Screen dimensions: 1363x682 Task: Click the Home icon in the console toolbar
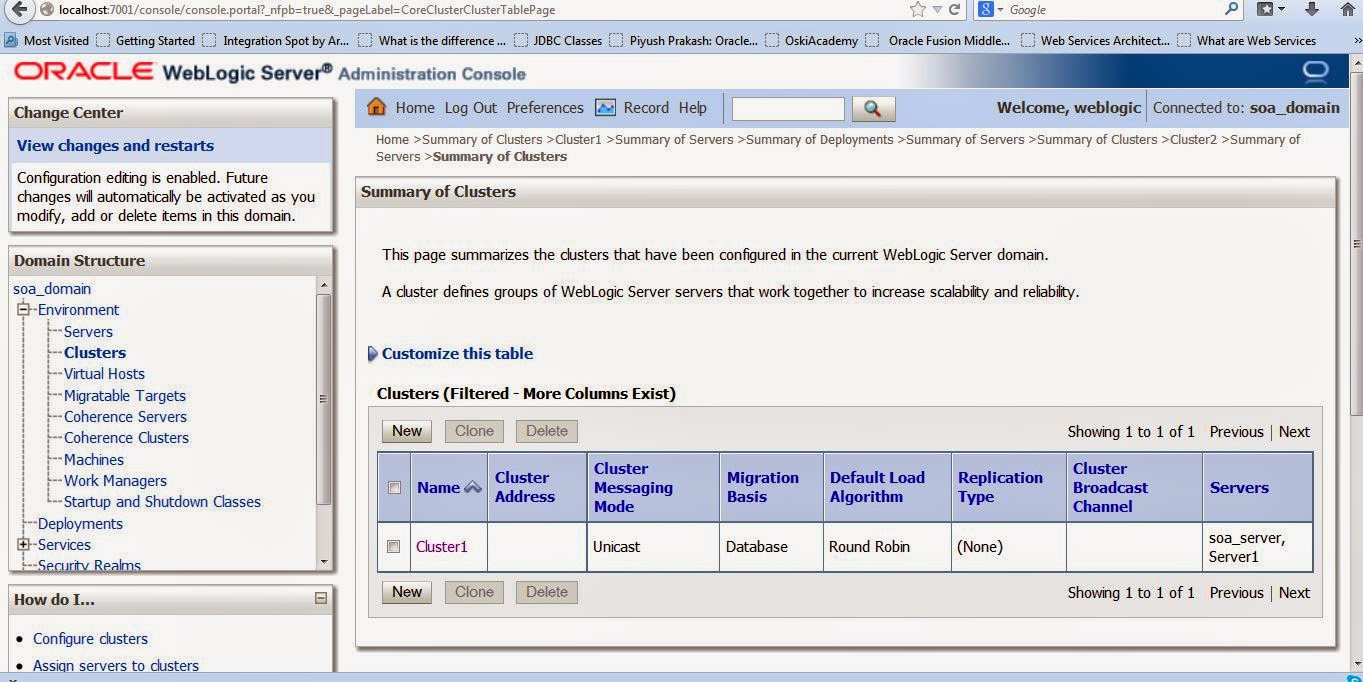(x=378, y=107)
